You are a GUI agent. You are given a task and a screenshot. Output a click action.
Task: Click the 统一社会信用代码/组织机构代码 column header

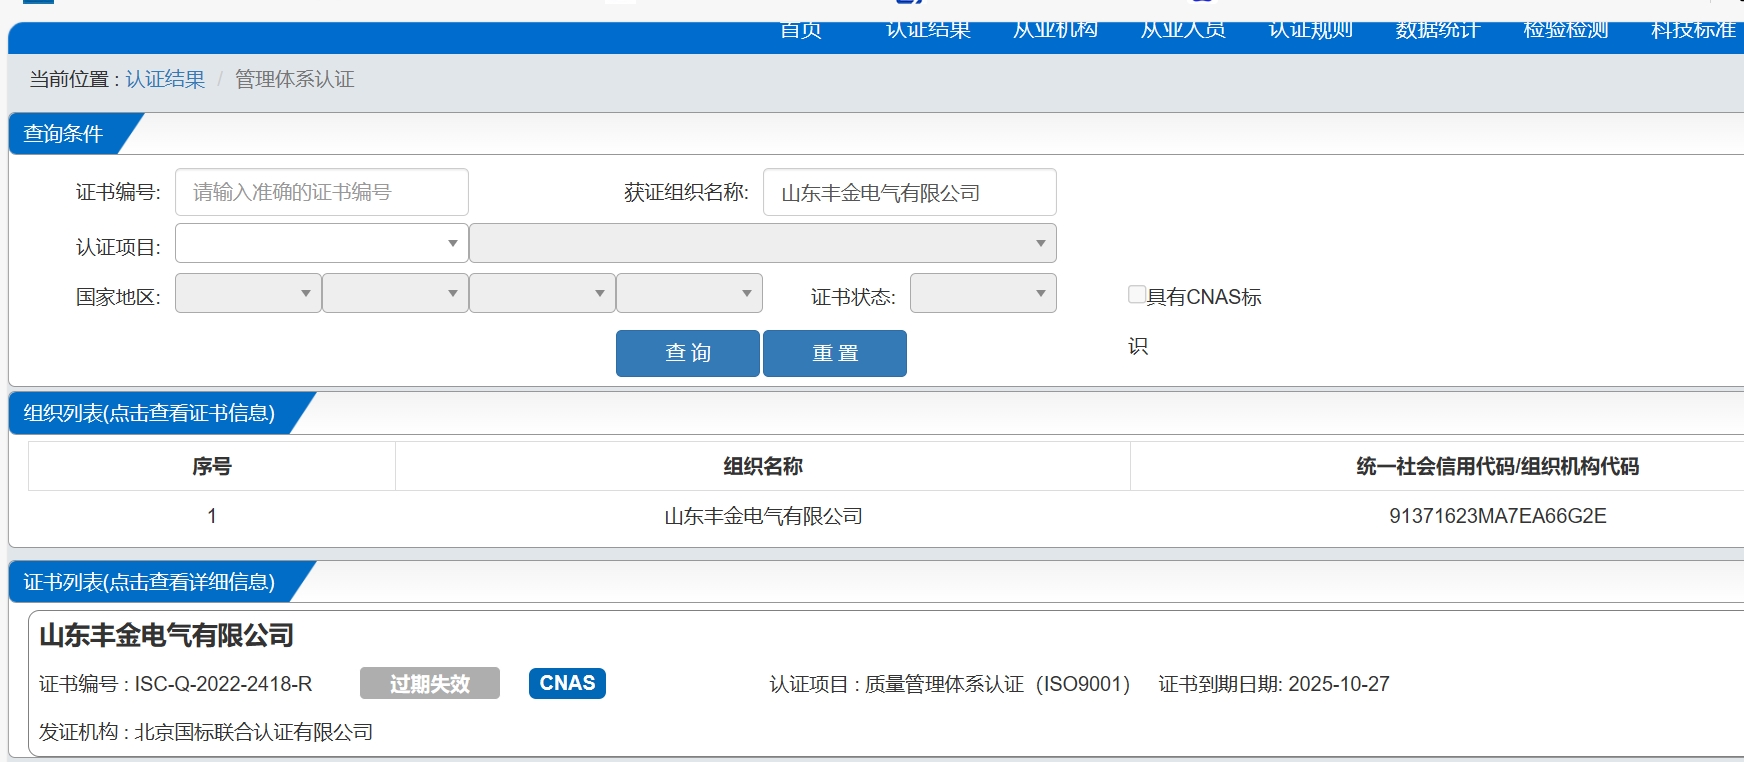[x=1497, y=466]
